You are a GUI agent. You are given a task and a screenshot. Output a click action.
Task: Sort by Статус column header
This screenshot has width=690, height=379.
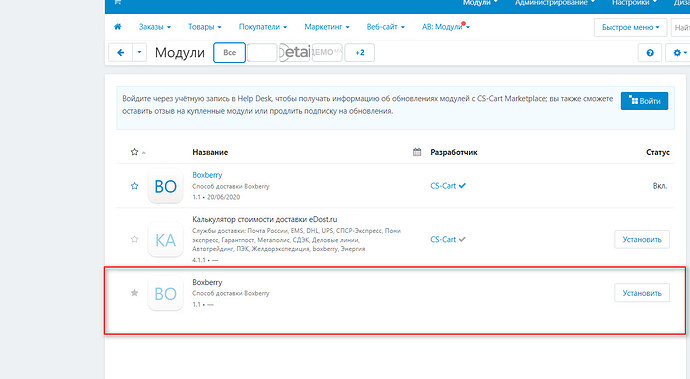click(x=658, y=152)
